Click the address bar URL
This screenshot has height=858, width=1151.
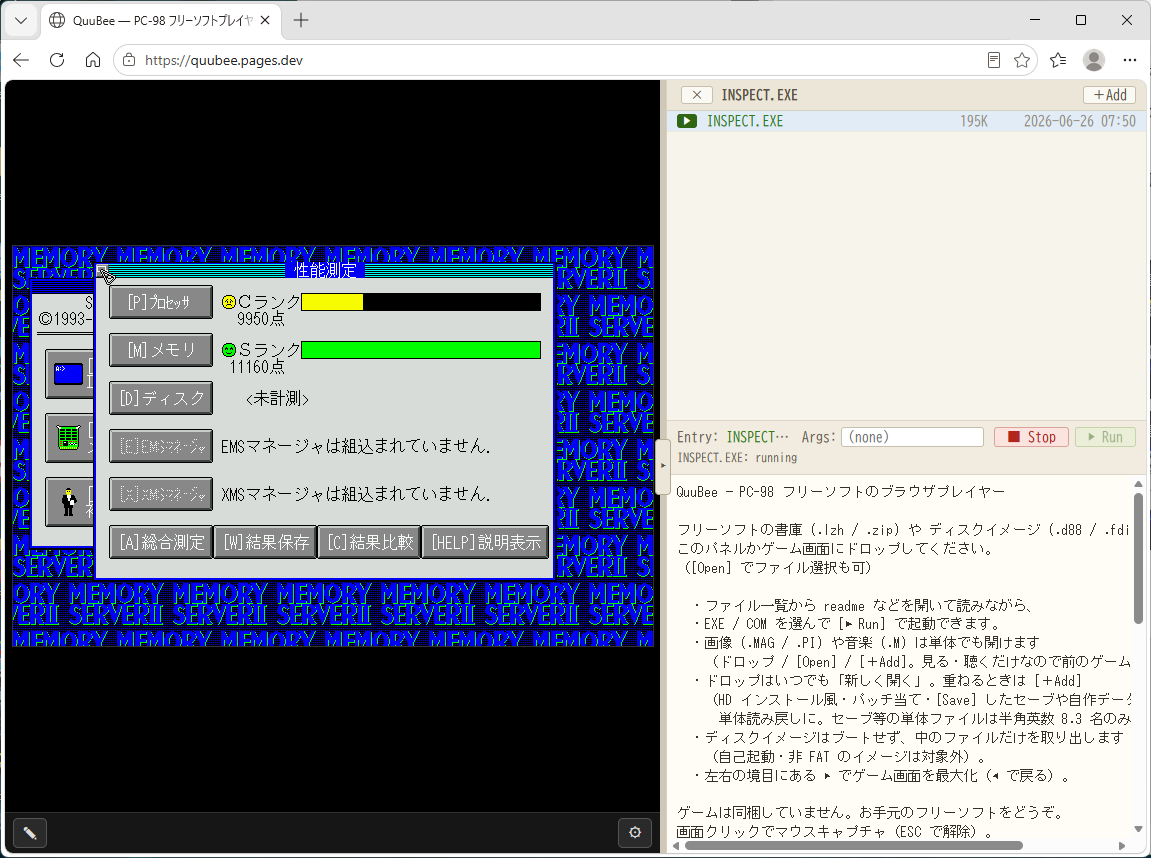point(224,60)
